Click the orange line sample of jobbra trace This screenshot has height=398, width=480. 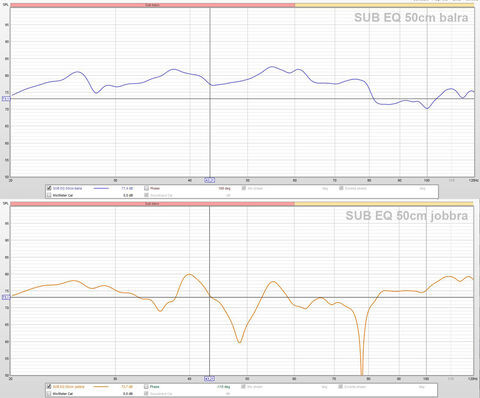[x=101, y=387]
